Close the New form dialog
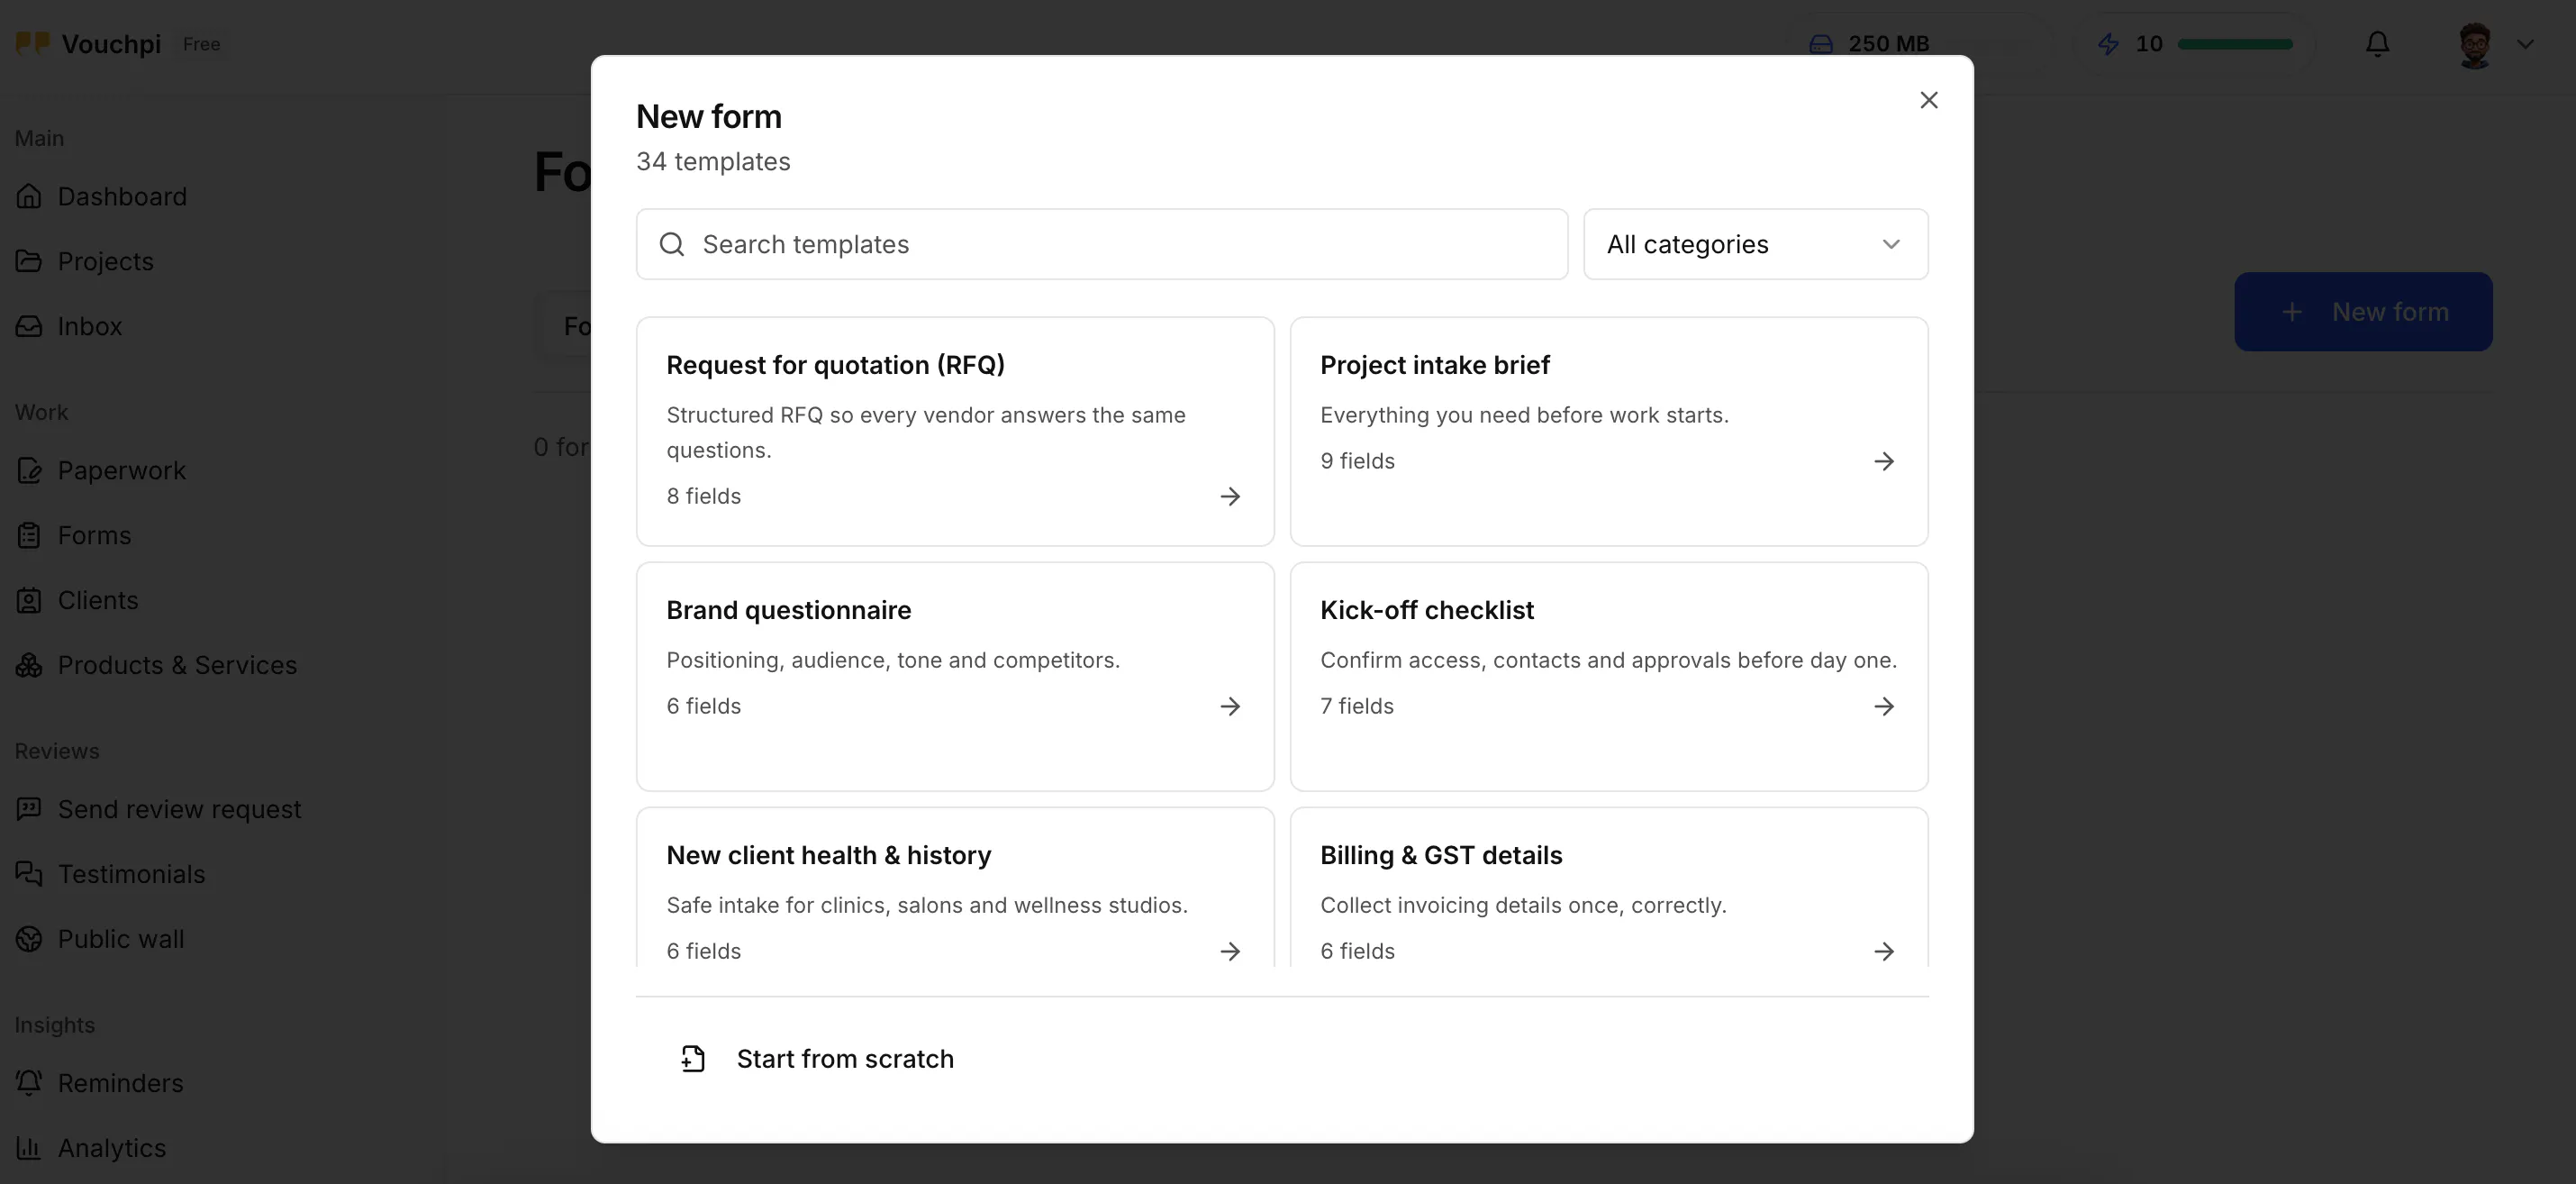The image size is (2576, 1184). (1928, 100)
